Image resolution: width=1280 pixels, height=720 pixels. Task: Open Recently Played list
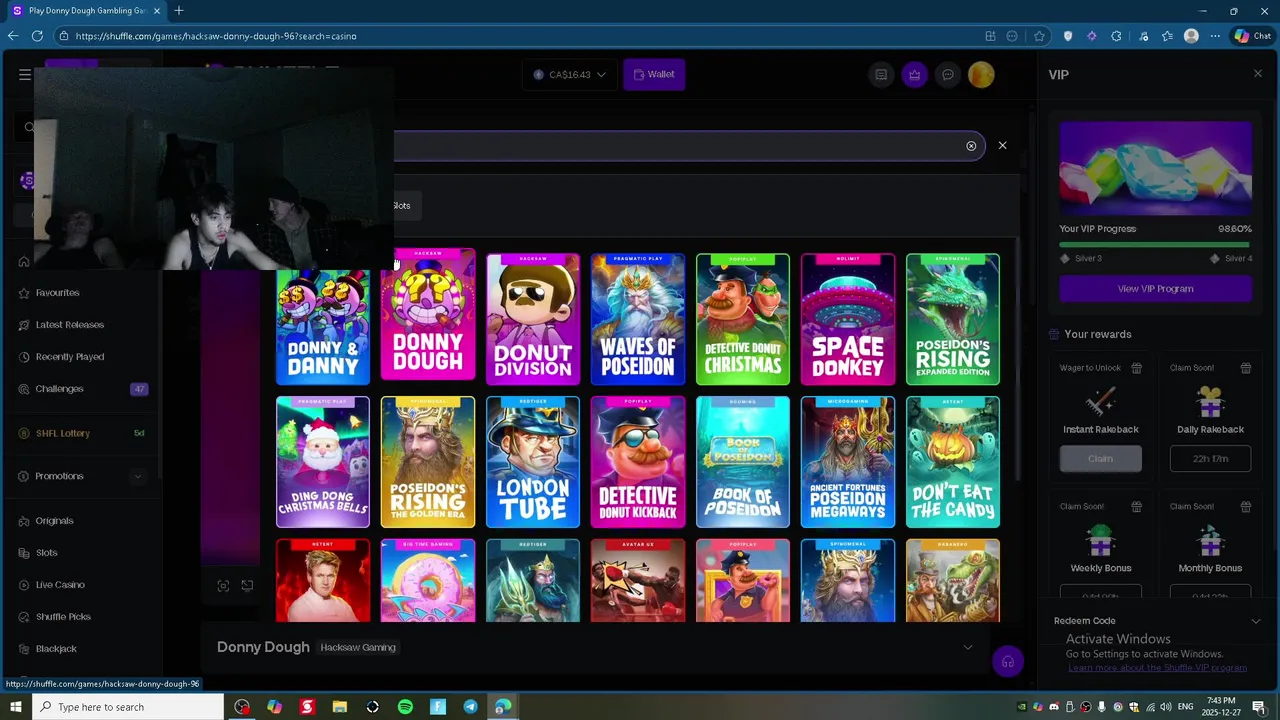(x=70, y=357)
